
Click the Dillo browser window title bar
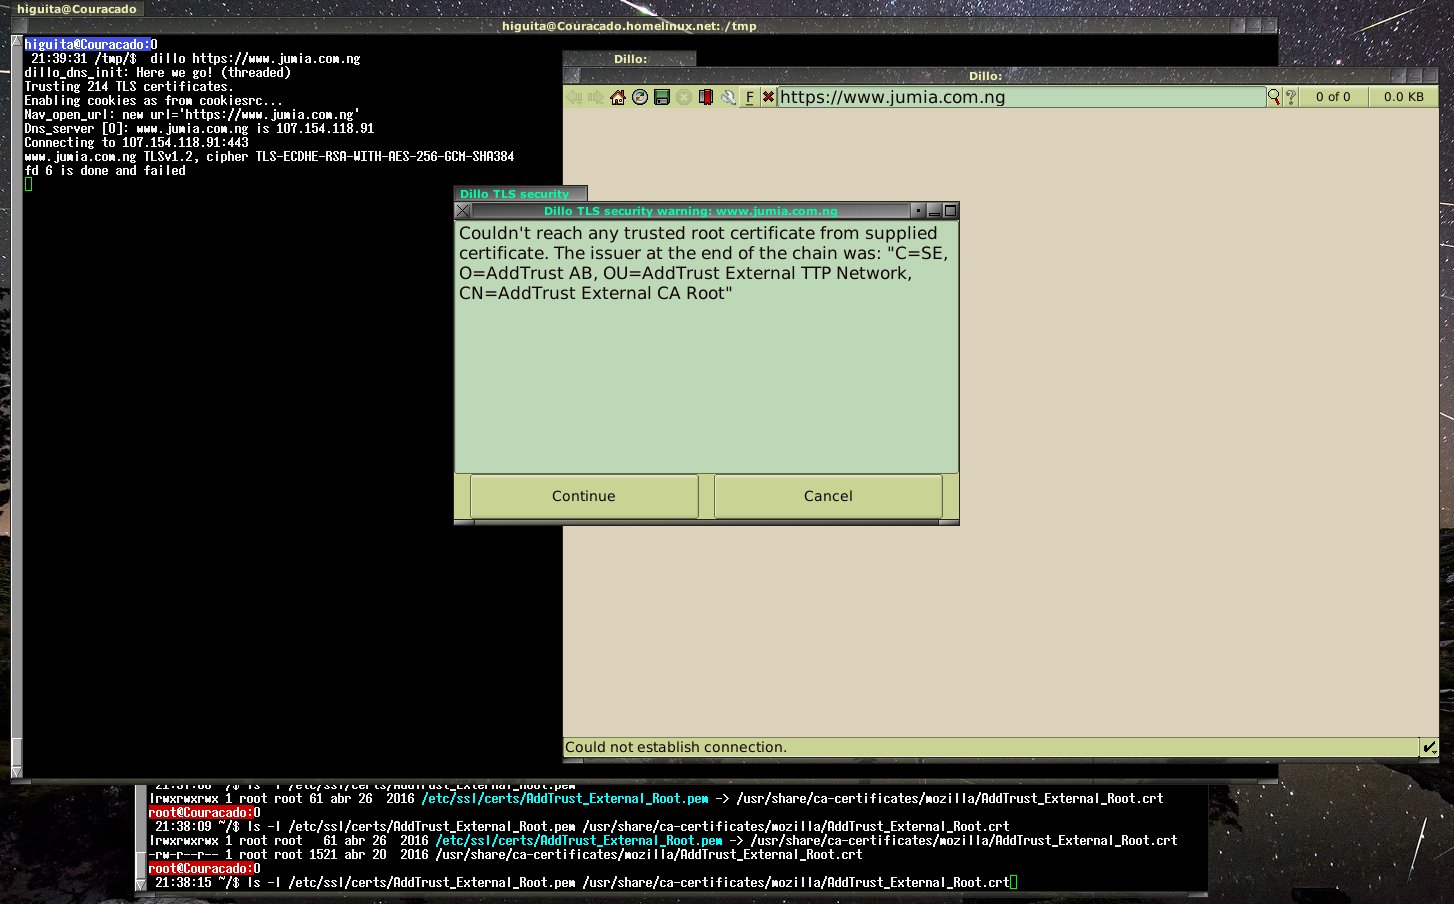pyautogui.click(x=985, y=76)
